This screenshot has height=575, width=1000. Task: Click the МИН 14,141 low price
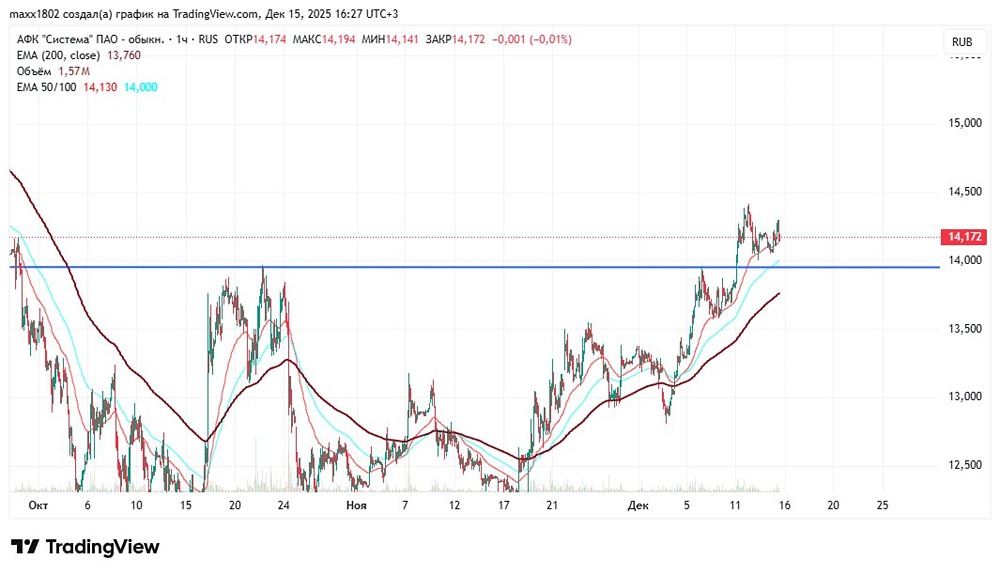(x=390, y=40)
